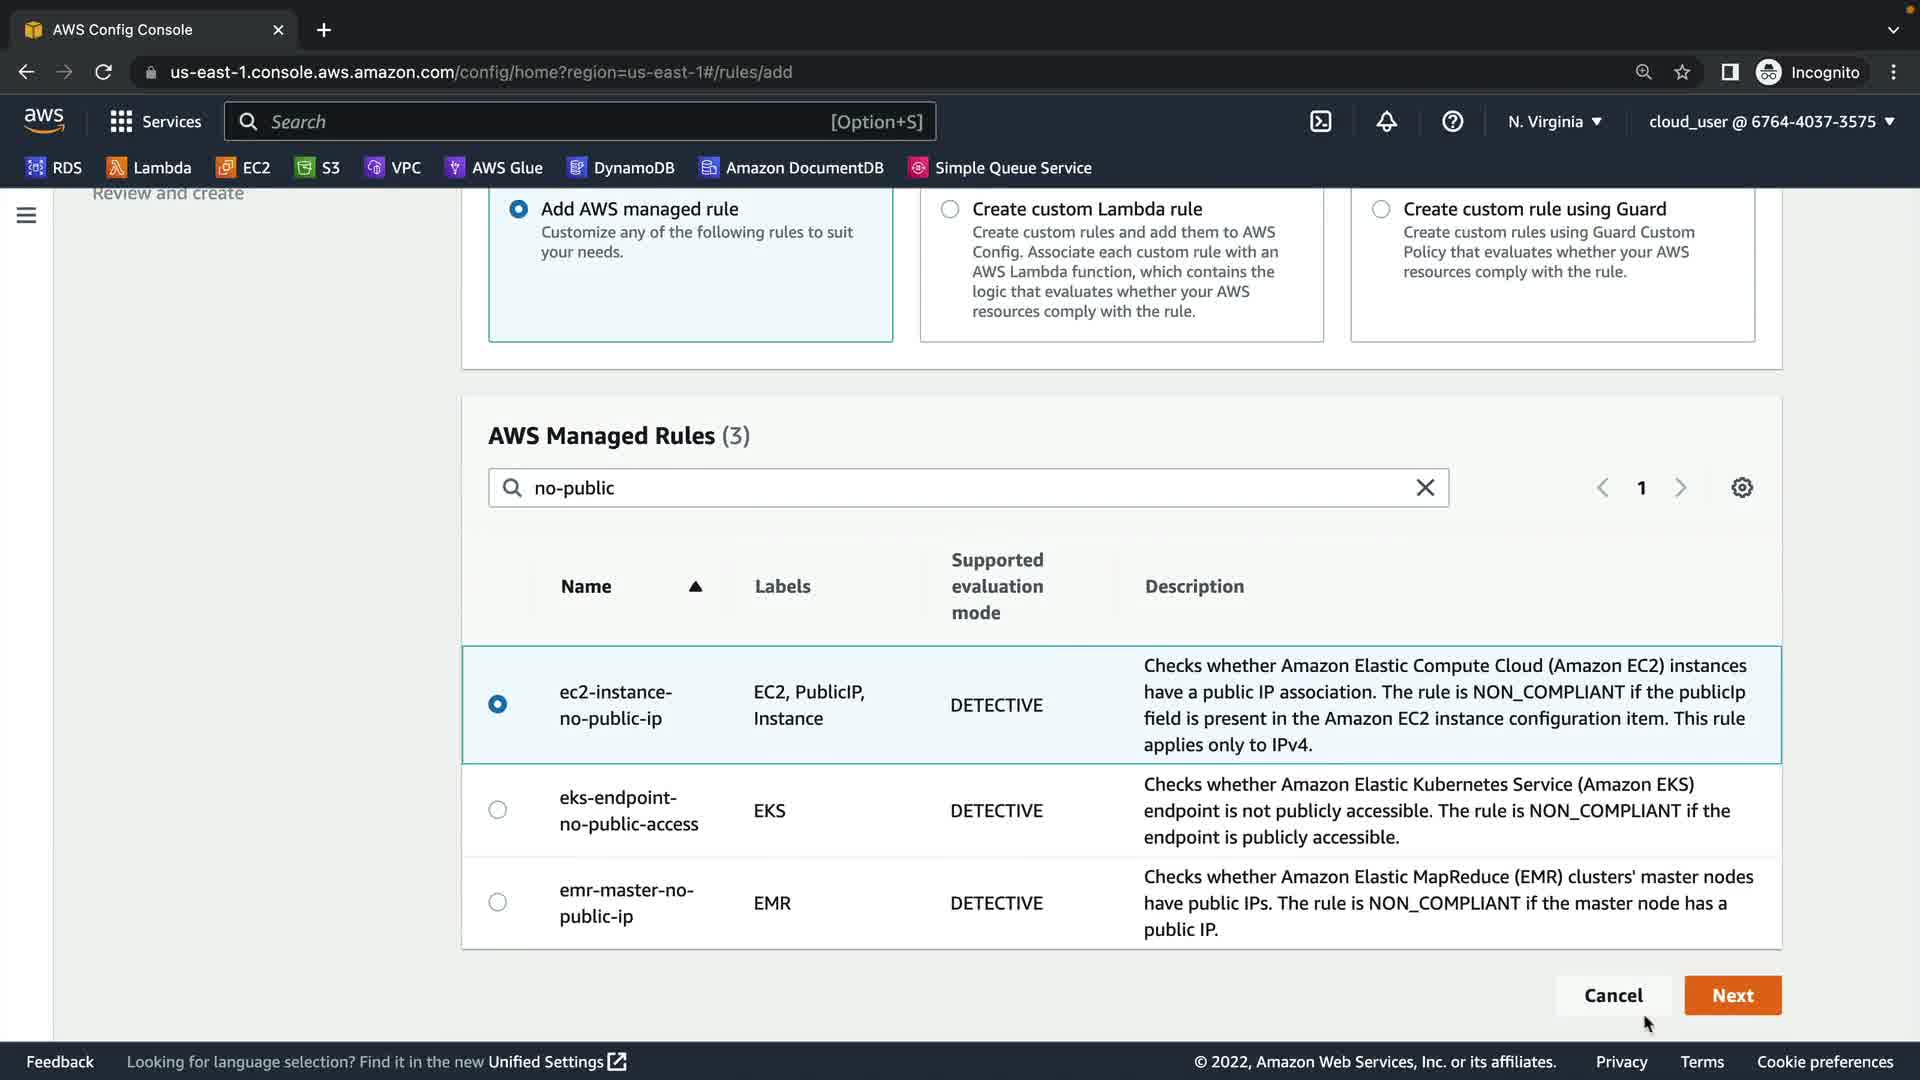Sort rules by Name column arrow
This screenshot has width=1920, height=1080.
coord(695,587)
